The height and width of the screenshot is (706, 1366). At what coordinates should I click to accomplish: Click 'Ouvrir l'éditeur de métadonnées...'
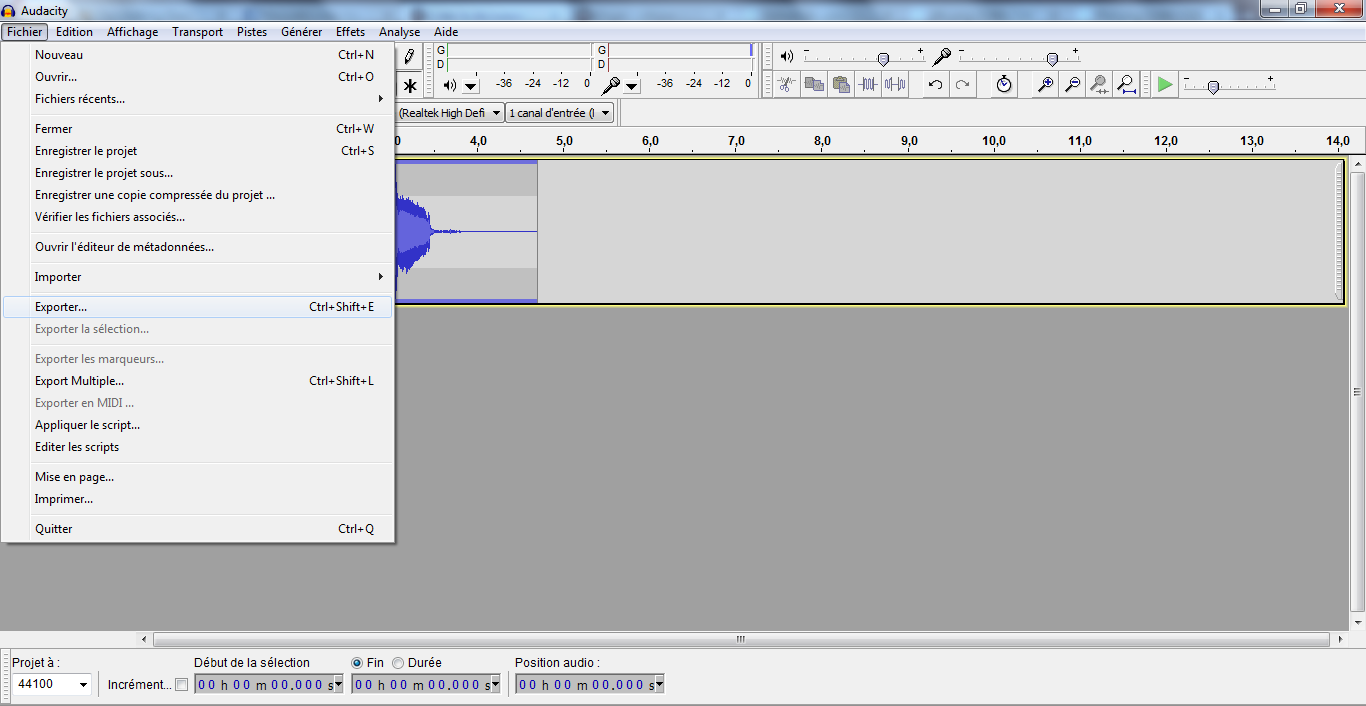tap(108, 247)
